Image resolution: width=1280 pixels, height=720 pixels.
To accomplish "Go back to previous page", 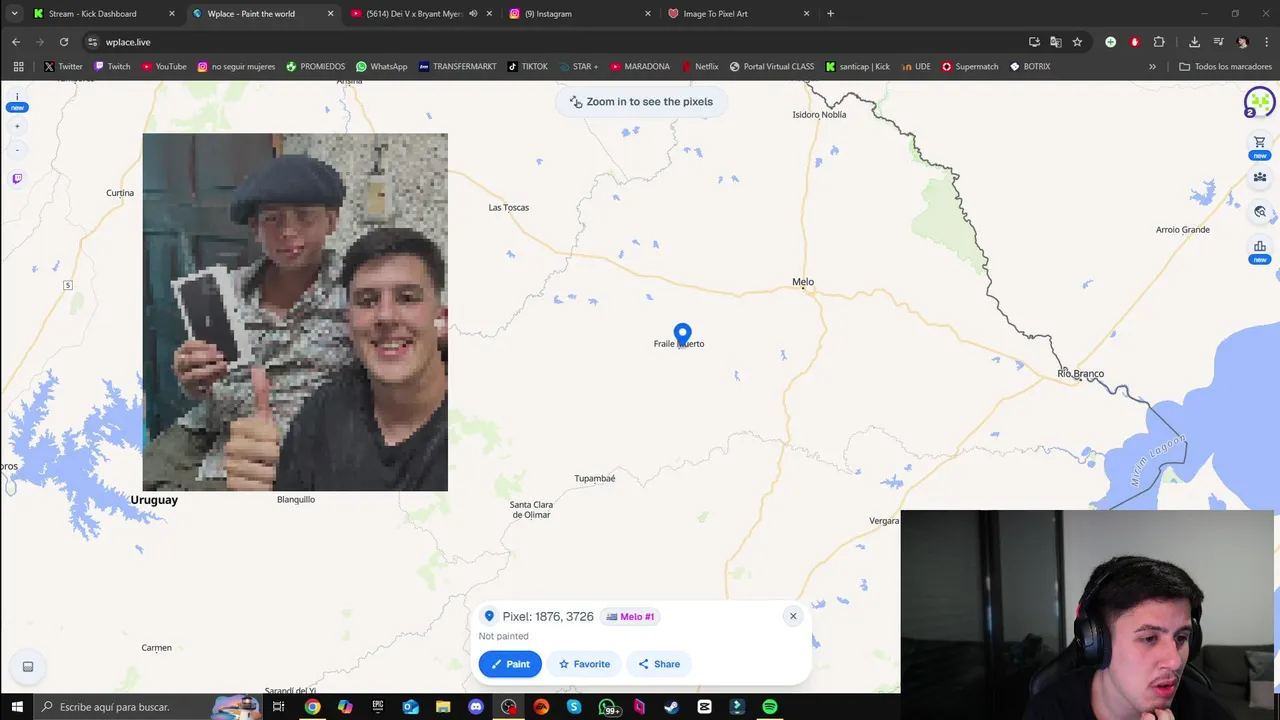I will pyautogui.click(x=16, y=42).
